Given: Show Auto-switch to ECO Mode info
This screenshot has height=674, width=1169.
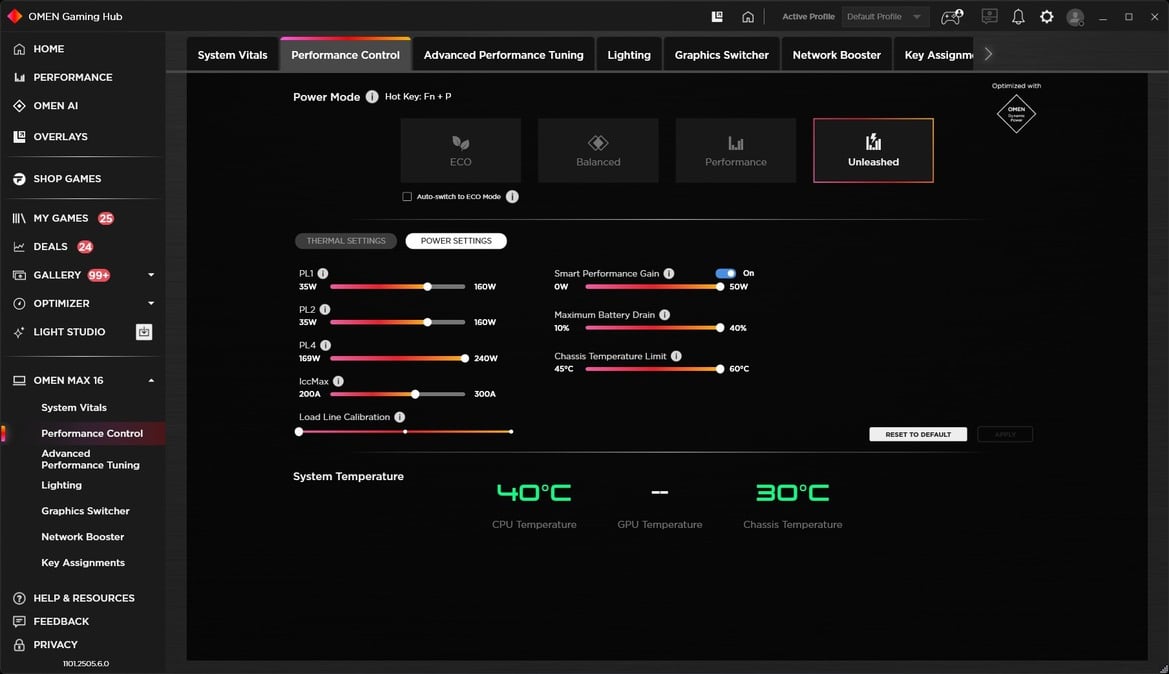Looking at the screenshot, I should 512,197.
